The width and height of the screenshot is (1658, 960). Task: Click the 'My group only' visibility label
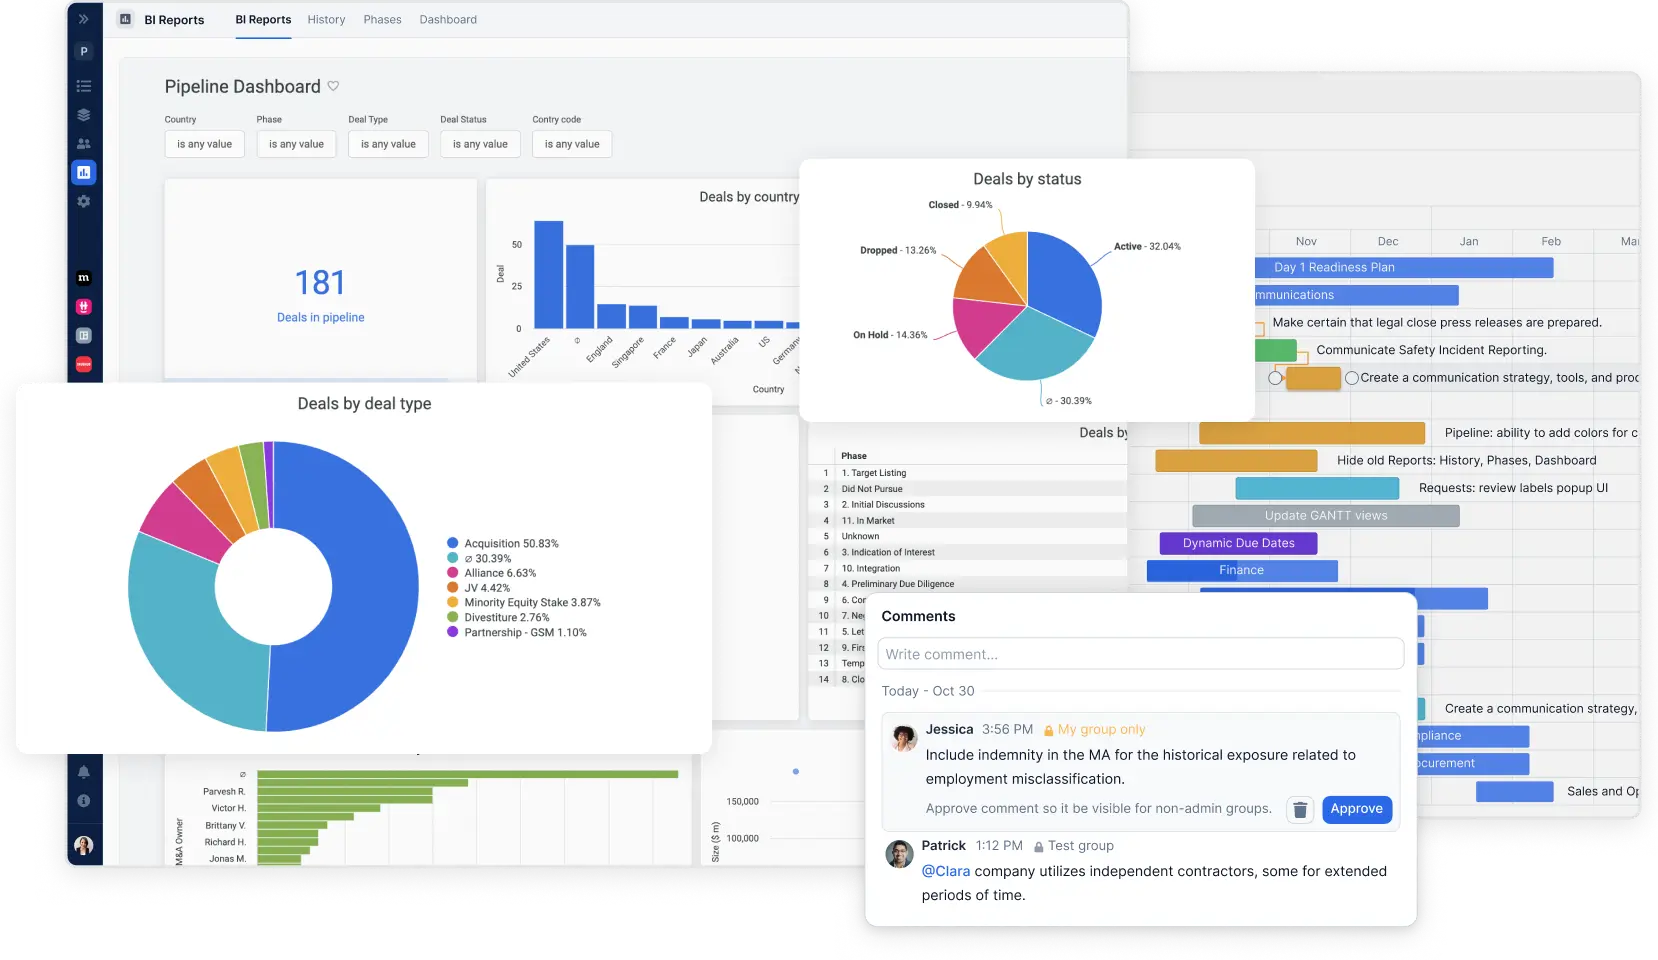click(x=1102, y=730)
